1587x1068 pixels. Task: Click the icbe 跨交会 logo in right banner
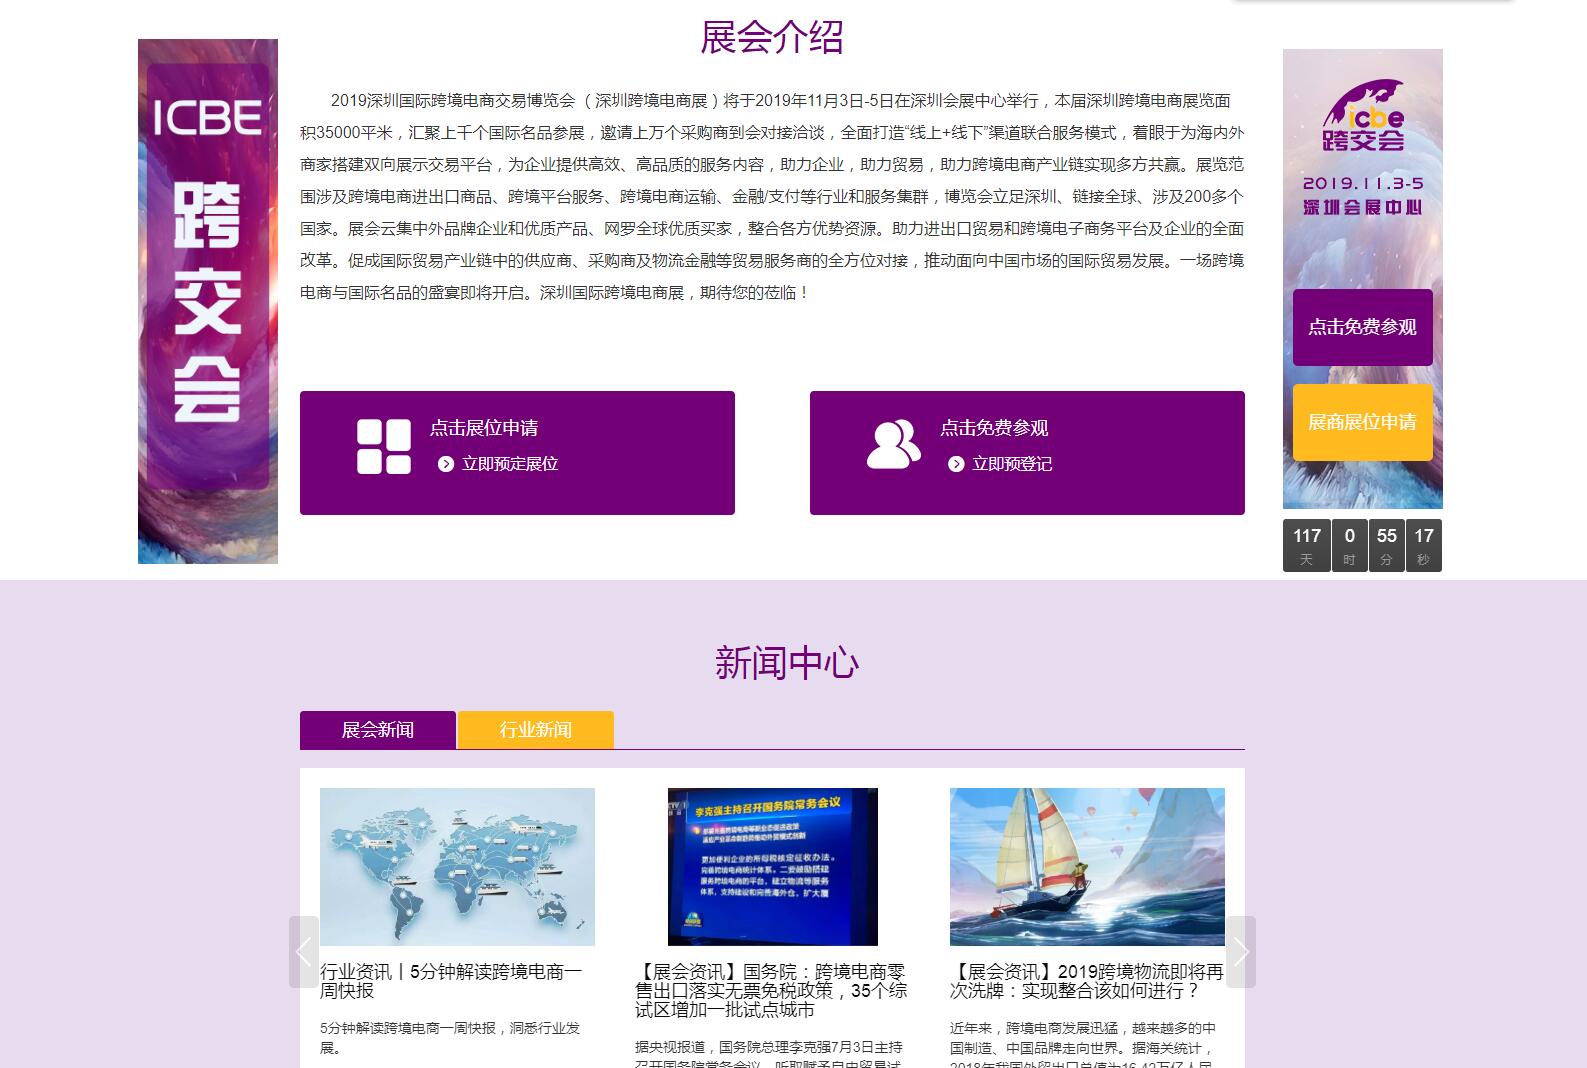pyautogui.click(x=1362, y=117)
